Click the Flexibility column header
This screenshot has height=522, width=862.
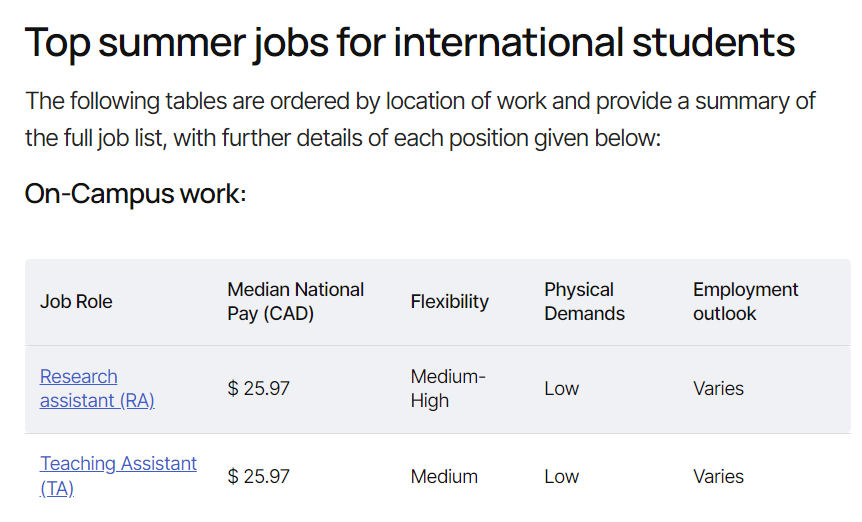click(449, 302)
